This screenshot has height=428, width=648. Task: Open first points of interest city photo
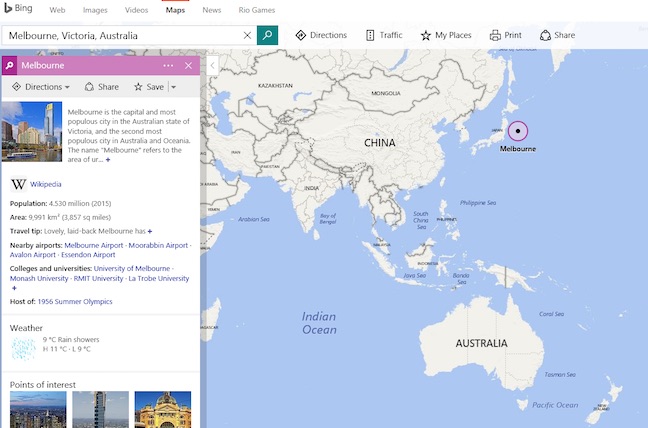38,409
